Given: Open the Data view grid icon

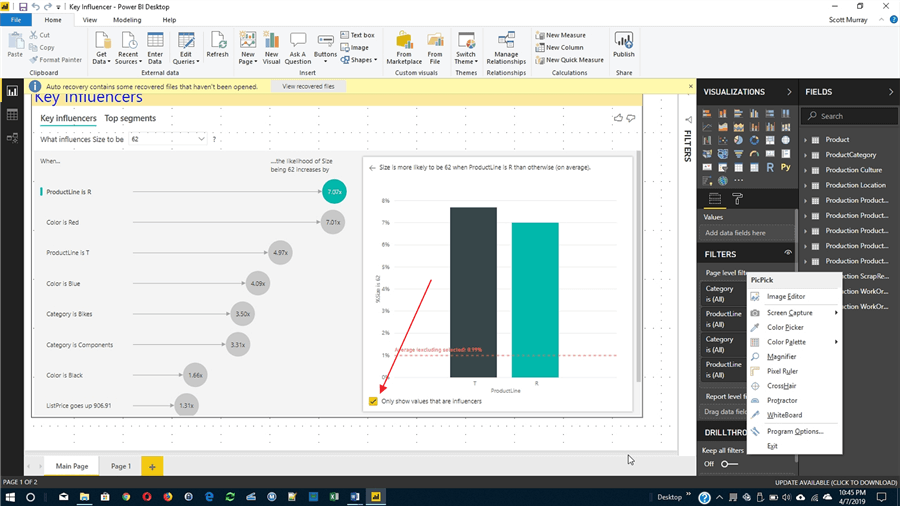Looking at the screenshot, I should click(12, 115).
